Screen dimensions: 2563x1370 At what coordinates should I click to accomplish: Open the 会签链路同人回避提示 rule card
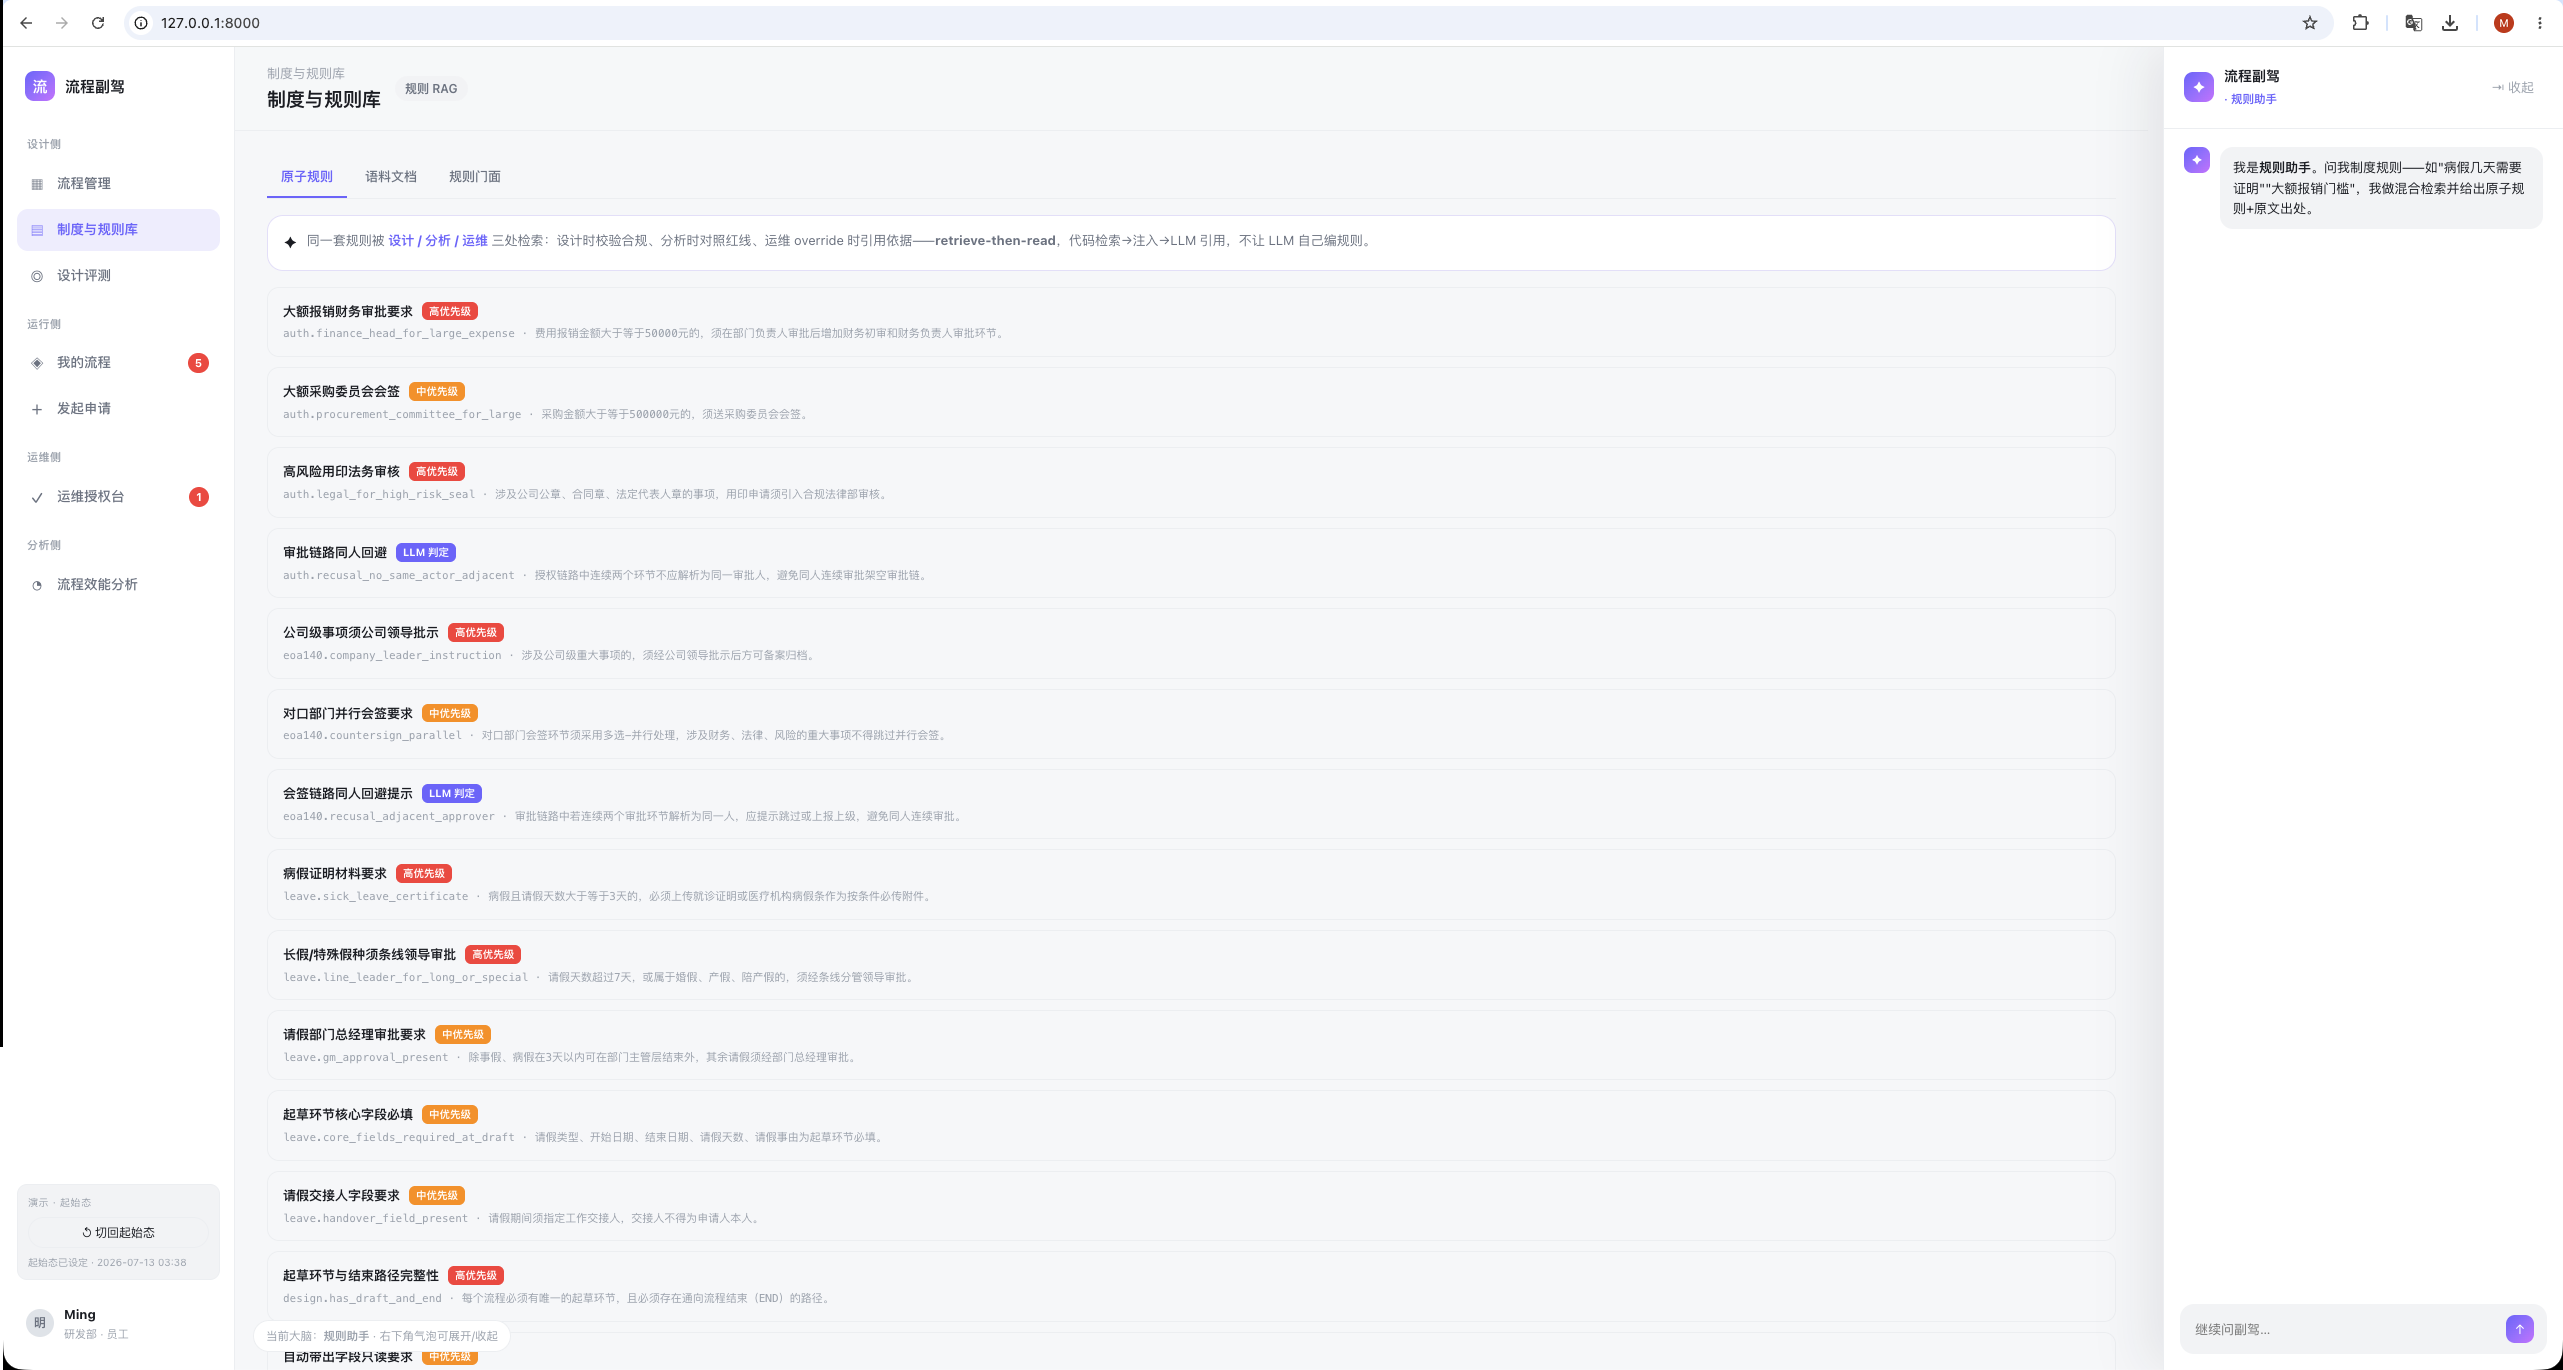(1190, 804)
